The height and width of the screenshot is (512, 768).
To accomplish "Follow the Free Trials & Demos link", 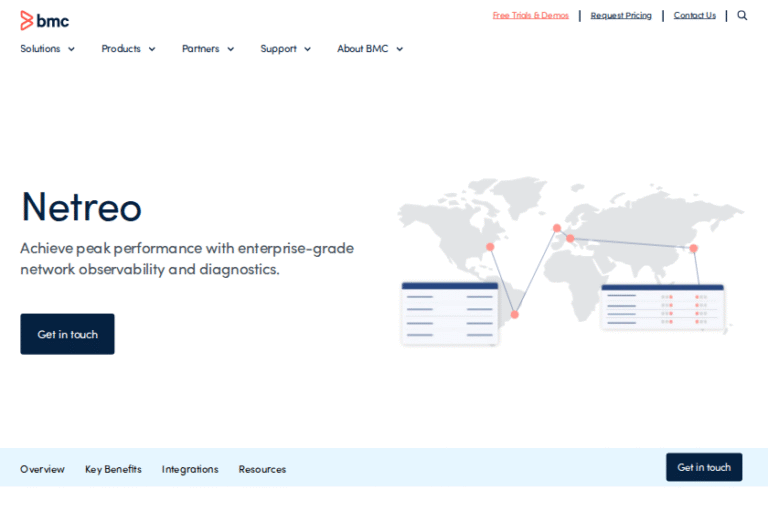I will click(530, 15).
